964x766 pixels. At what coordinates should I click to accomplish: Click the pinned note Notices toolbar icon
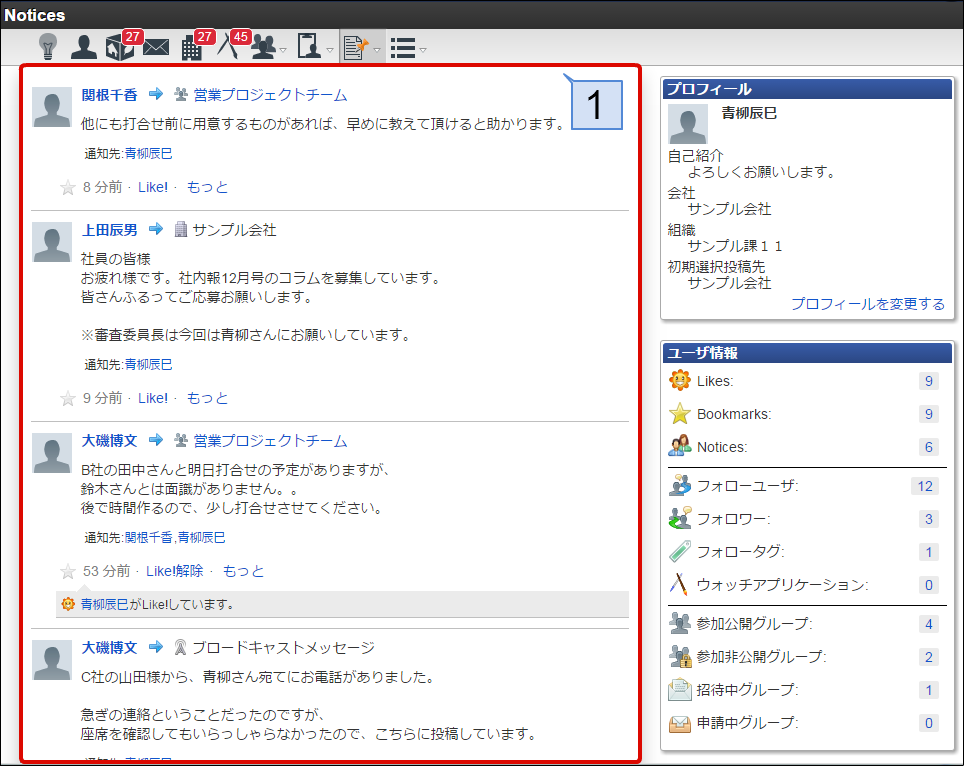point(356,47)
